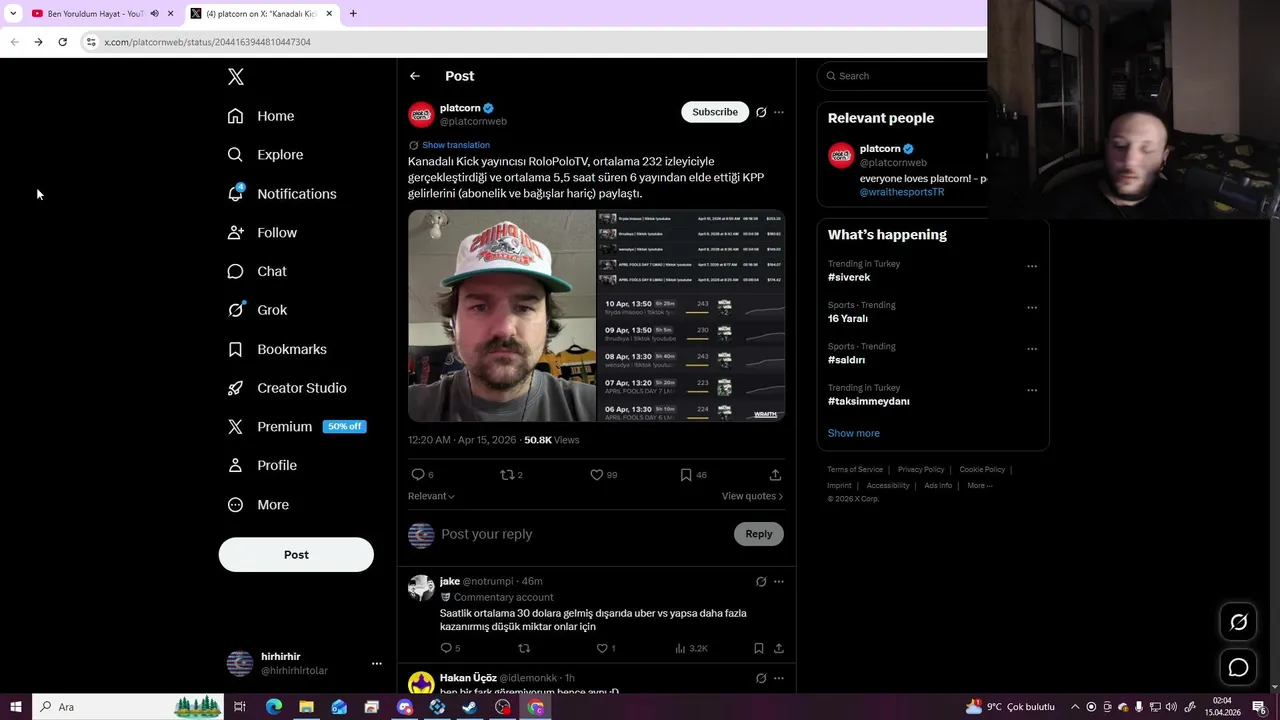Screen dimensions: 1280x720
Task: Go to Profile page
Action: 262,466
